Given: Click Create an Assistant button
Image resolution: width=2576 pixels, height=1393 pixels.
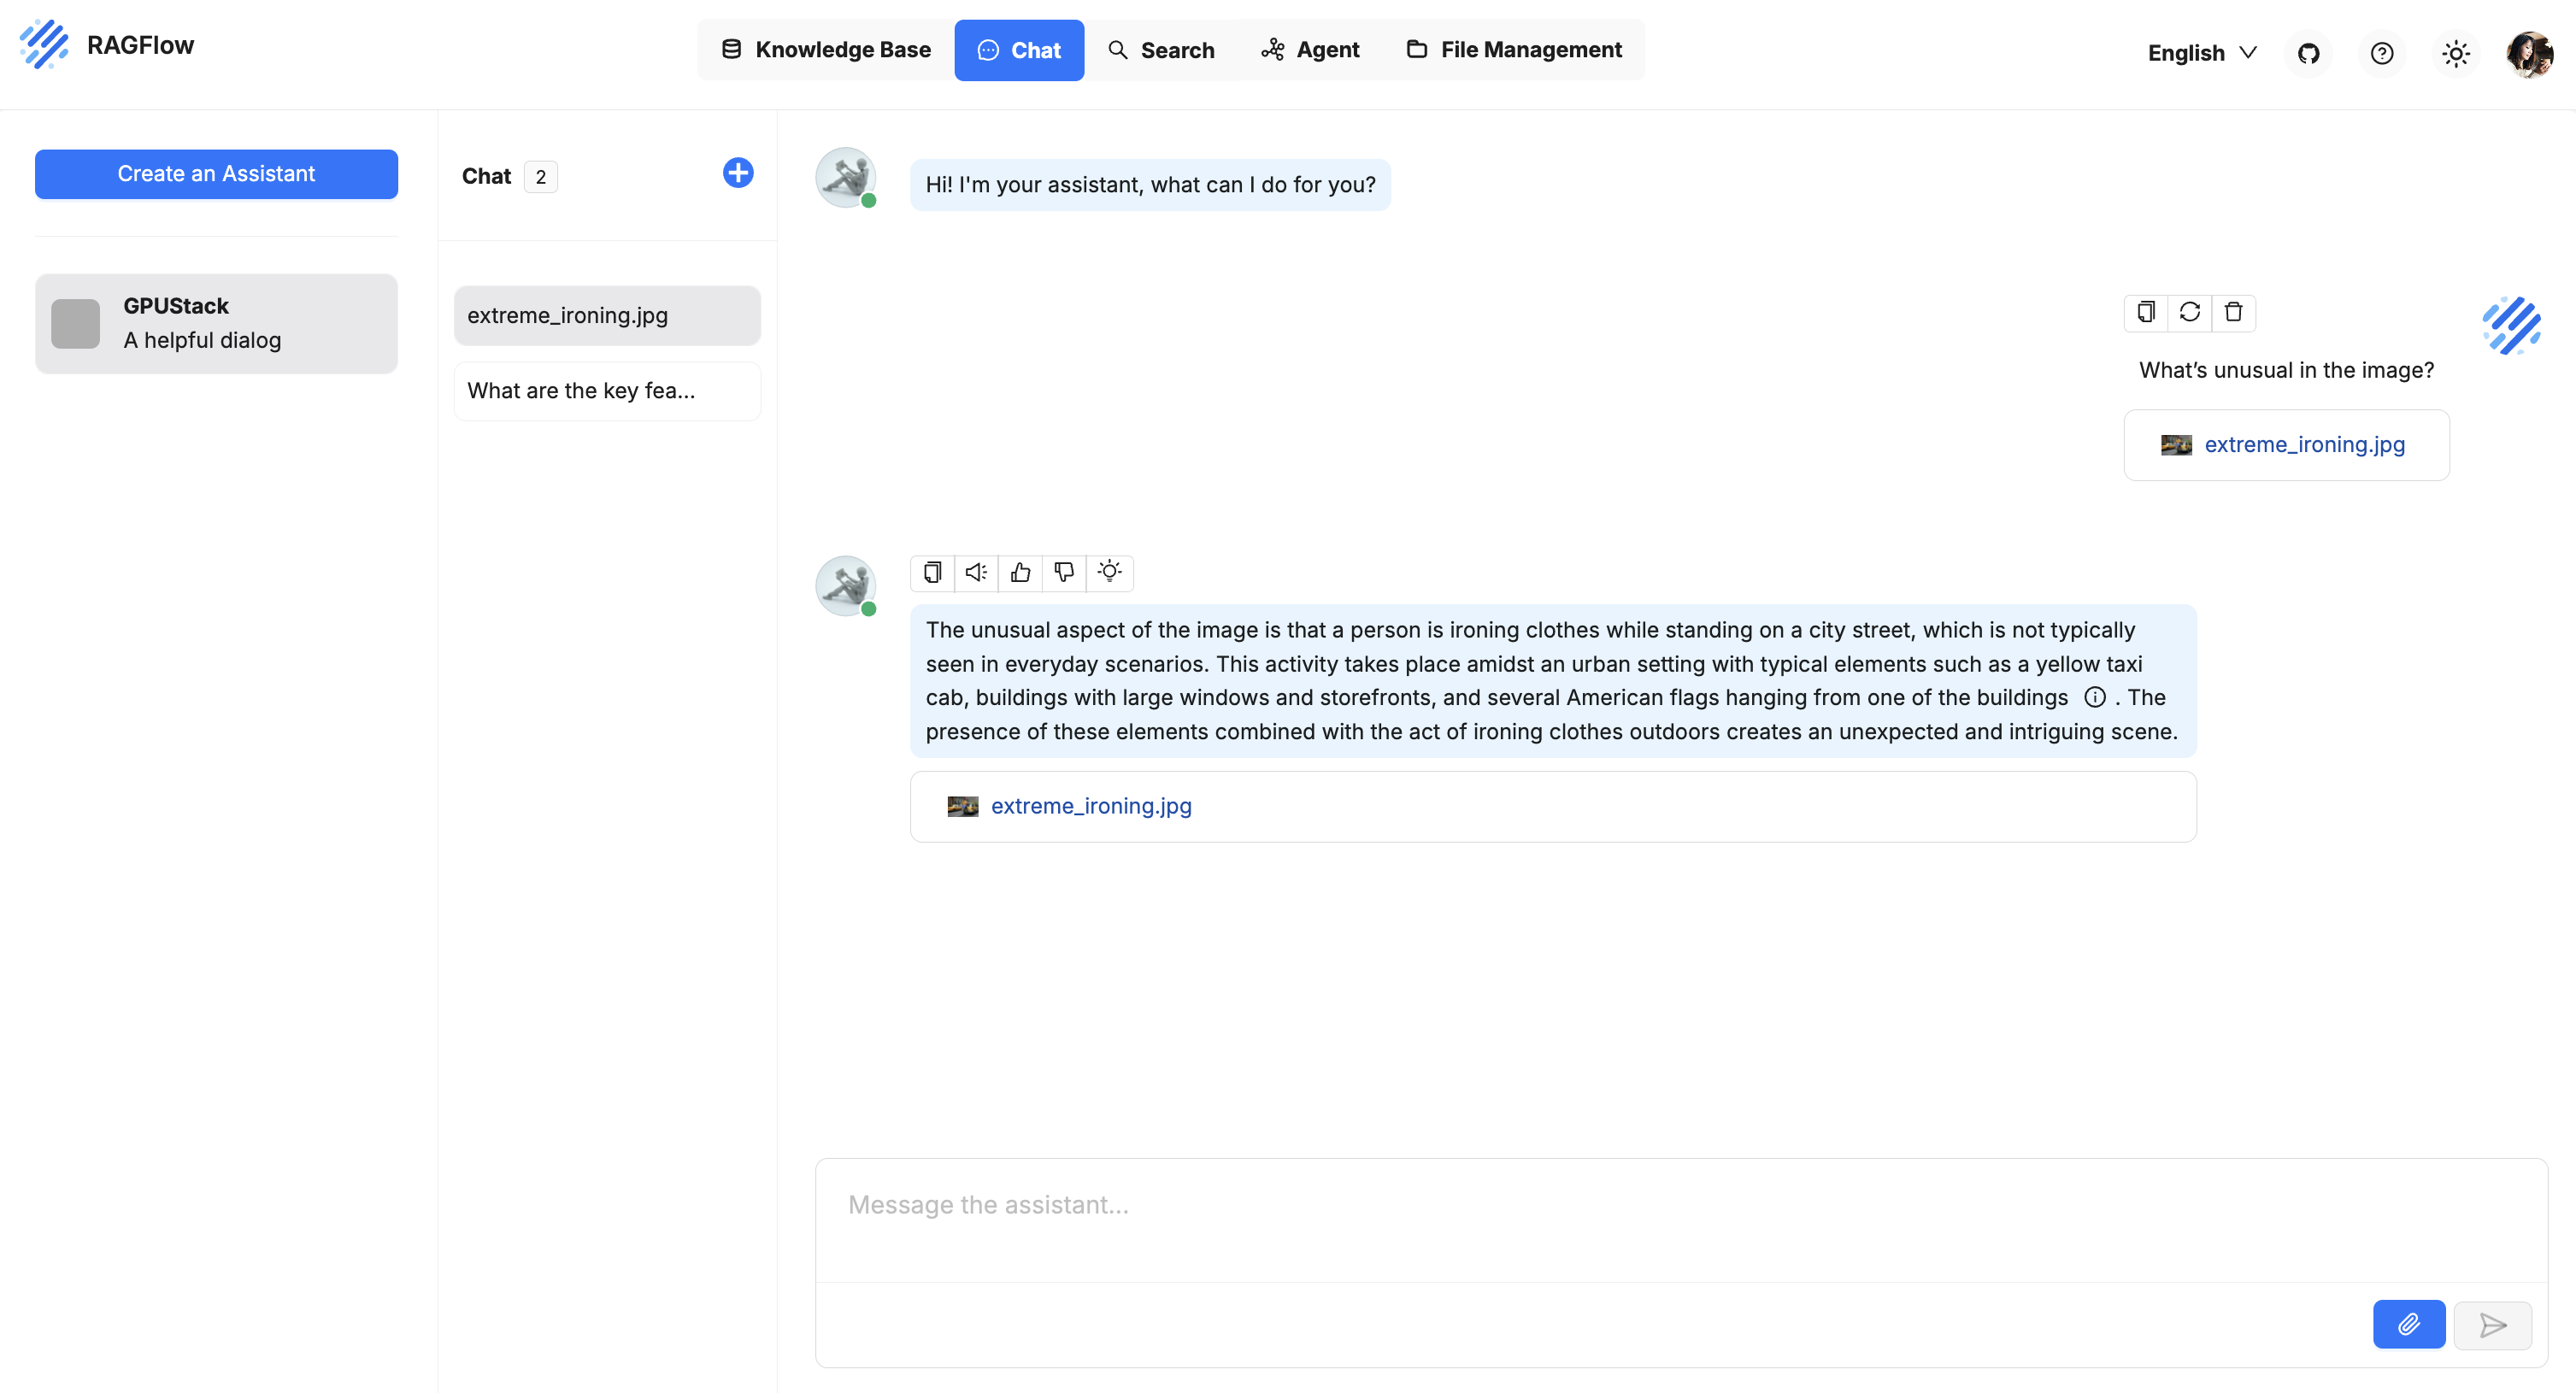Looking at the screenshot, I should [216, 174].
